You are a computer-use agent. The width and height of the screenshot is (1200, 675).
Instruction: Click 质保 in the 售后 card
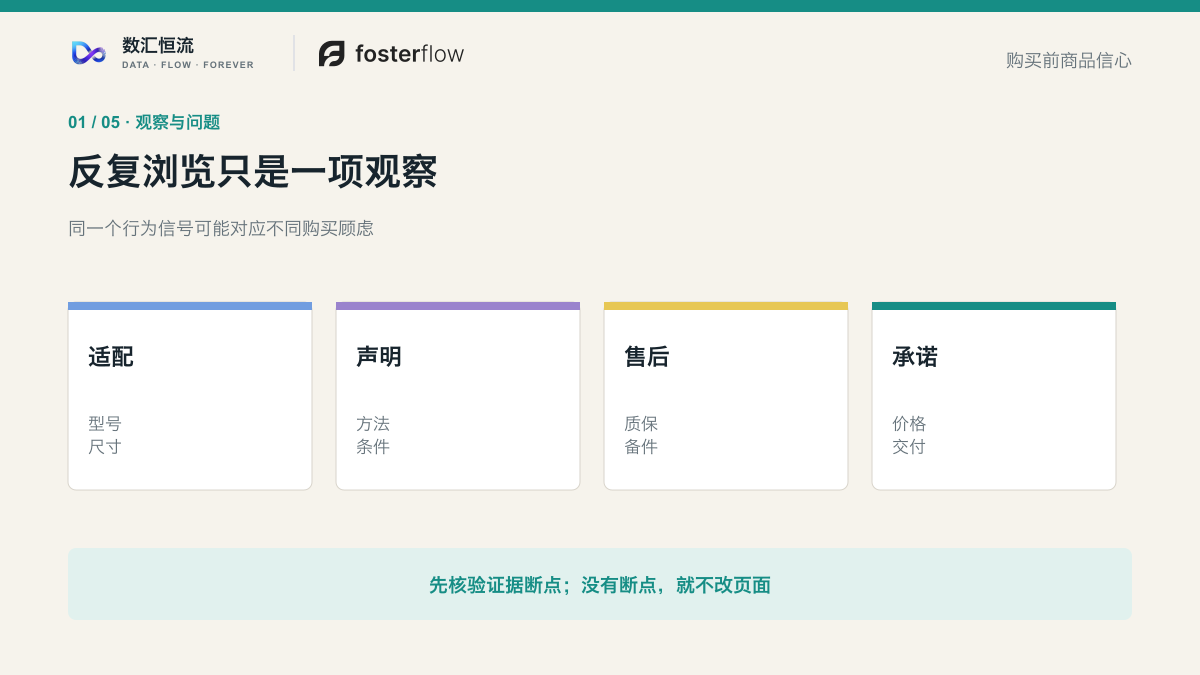[x=641, y=424]
